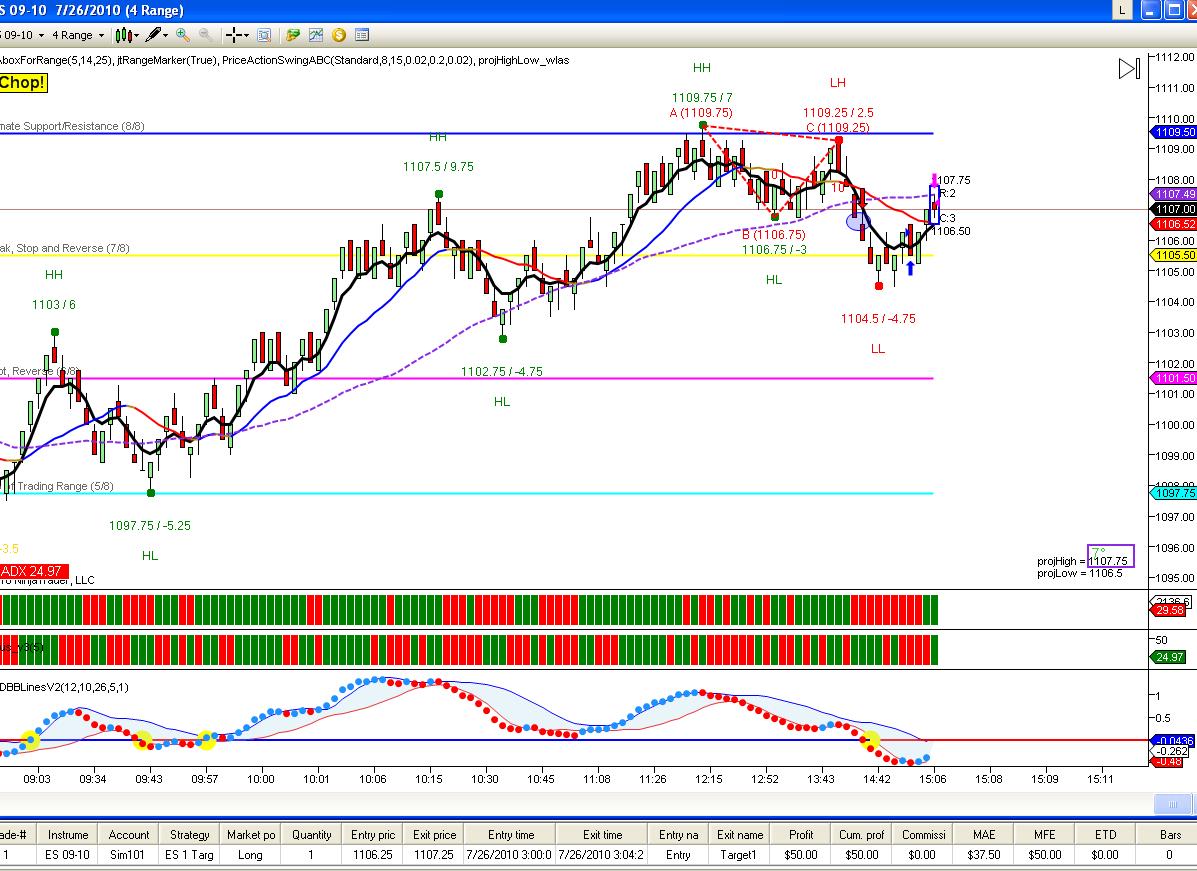The width and height of the screenshot is (1197, 871).
Task: Click the yellow 1105.50 price axis marker
Action: pyautogui.click(x=1173, y=255)
